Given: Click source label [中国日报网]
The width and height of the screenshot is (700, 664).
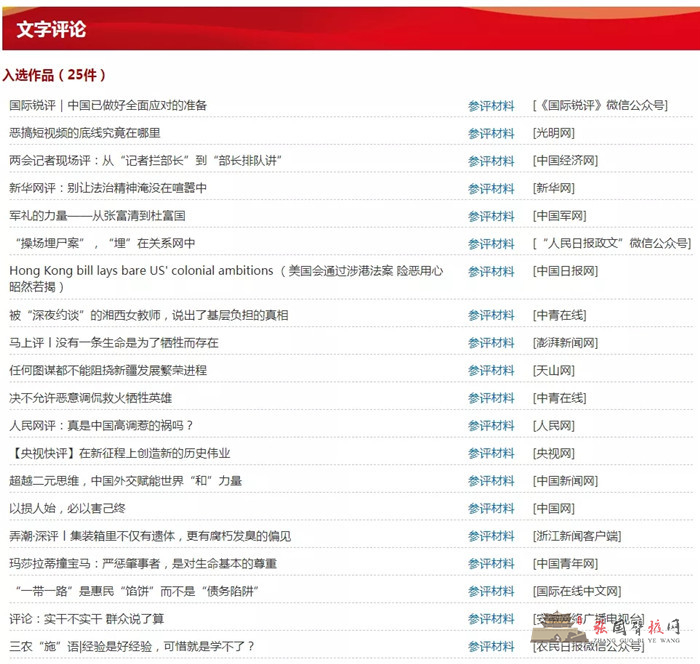Looking at the screenshot, I should 565,271.
